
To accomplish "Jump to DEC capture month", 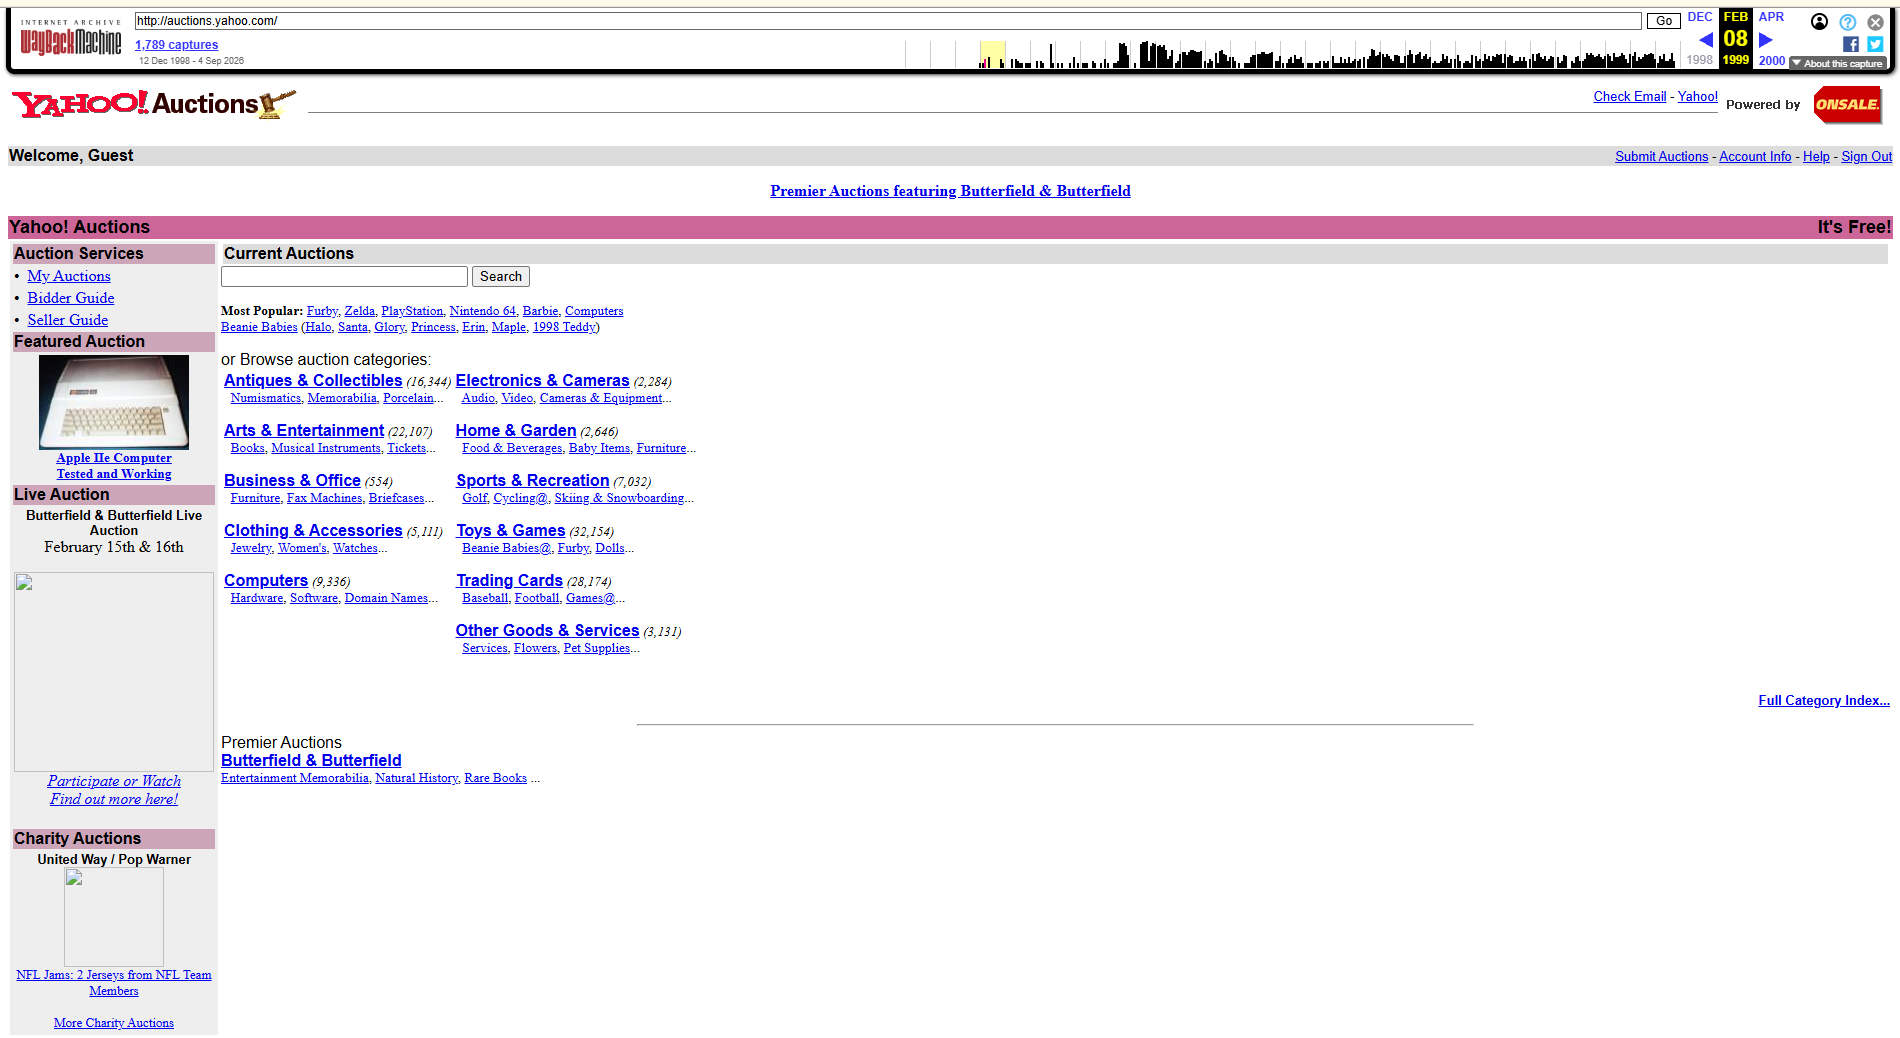I will tap(1700, 17).
